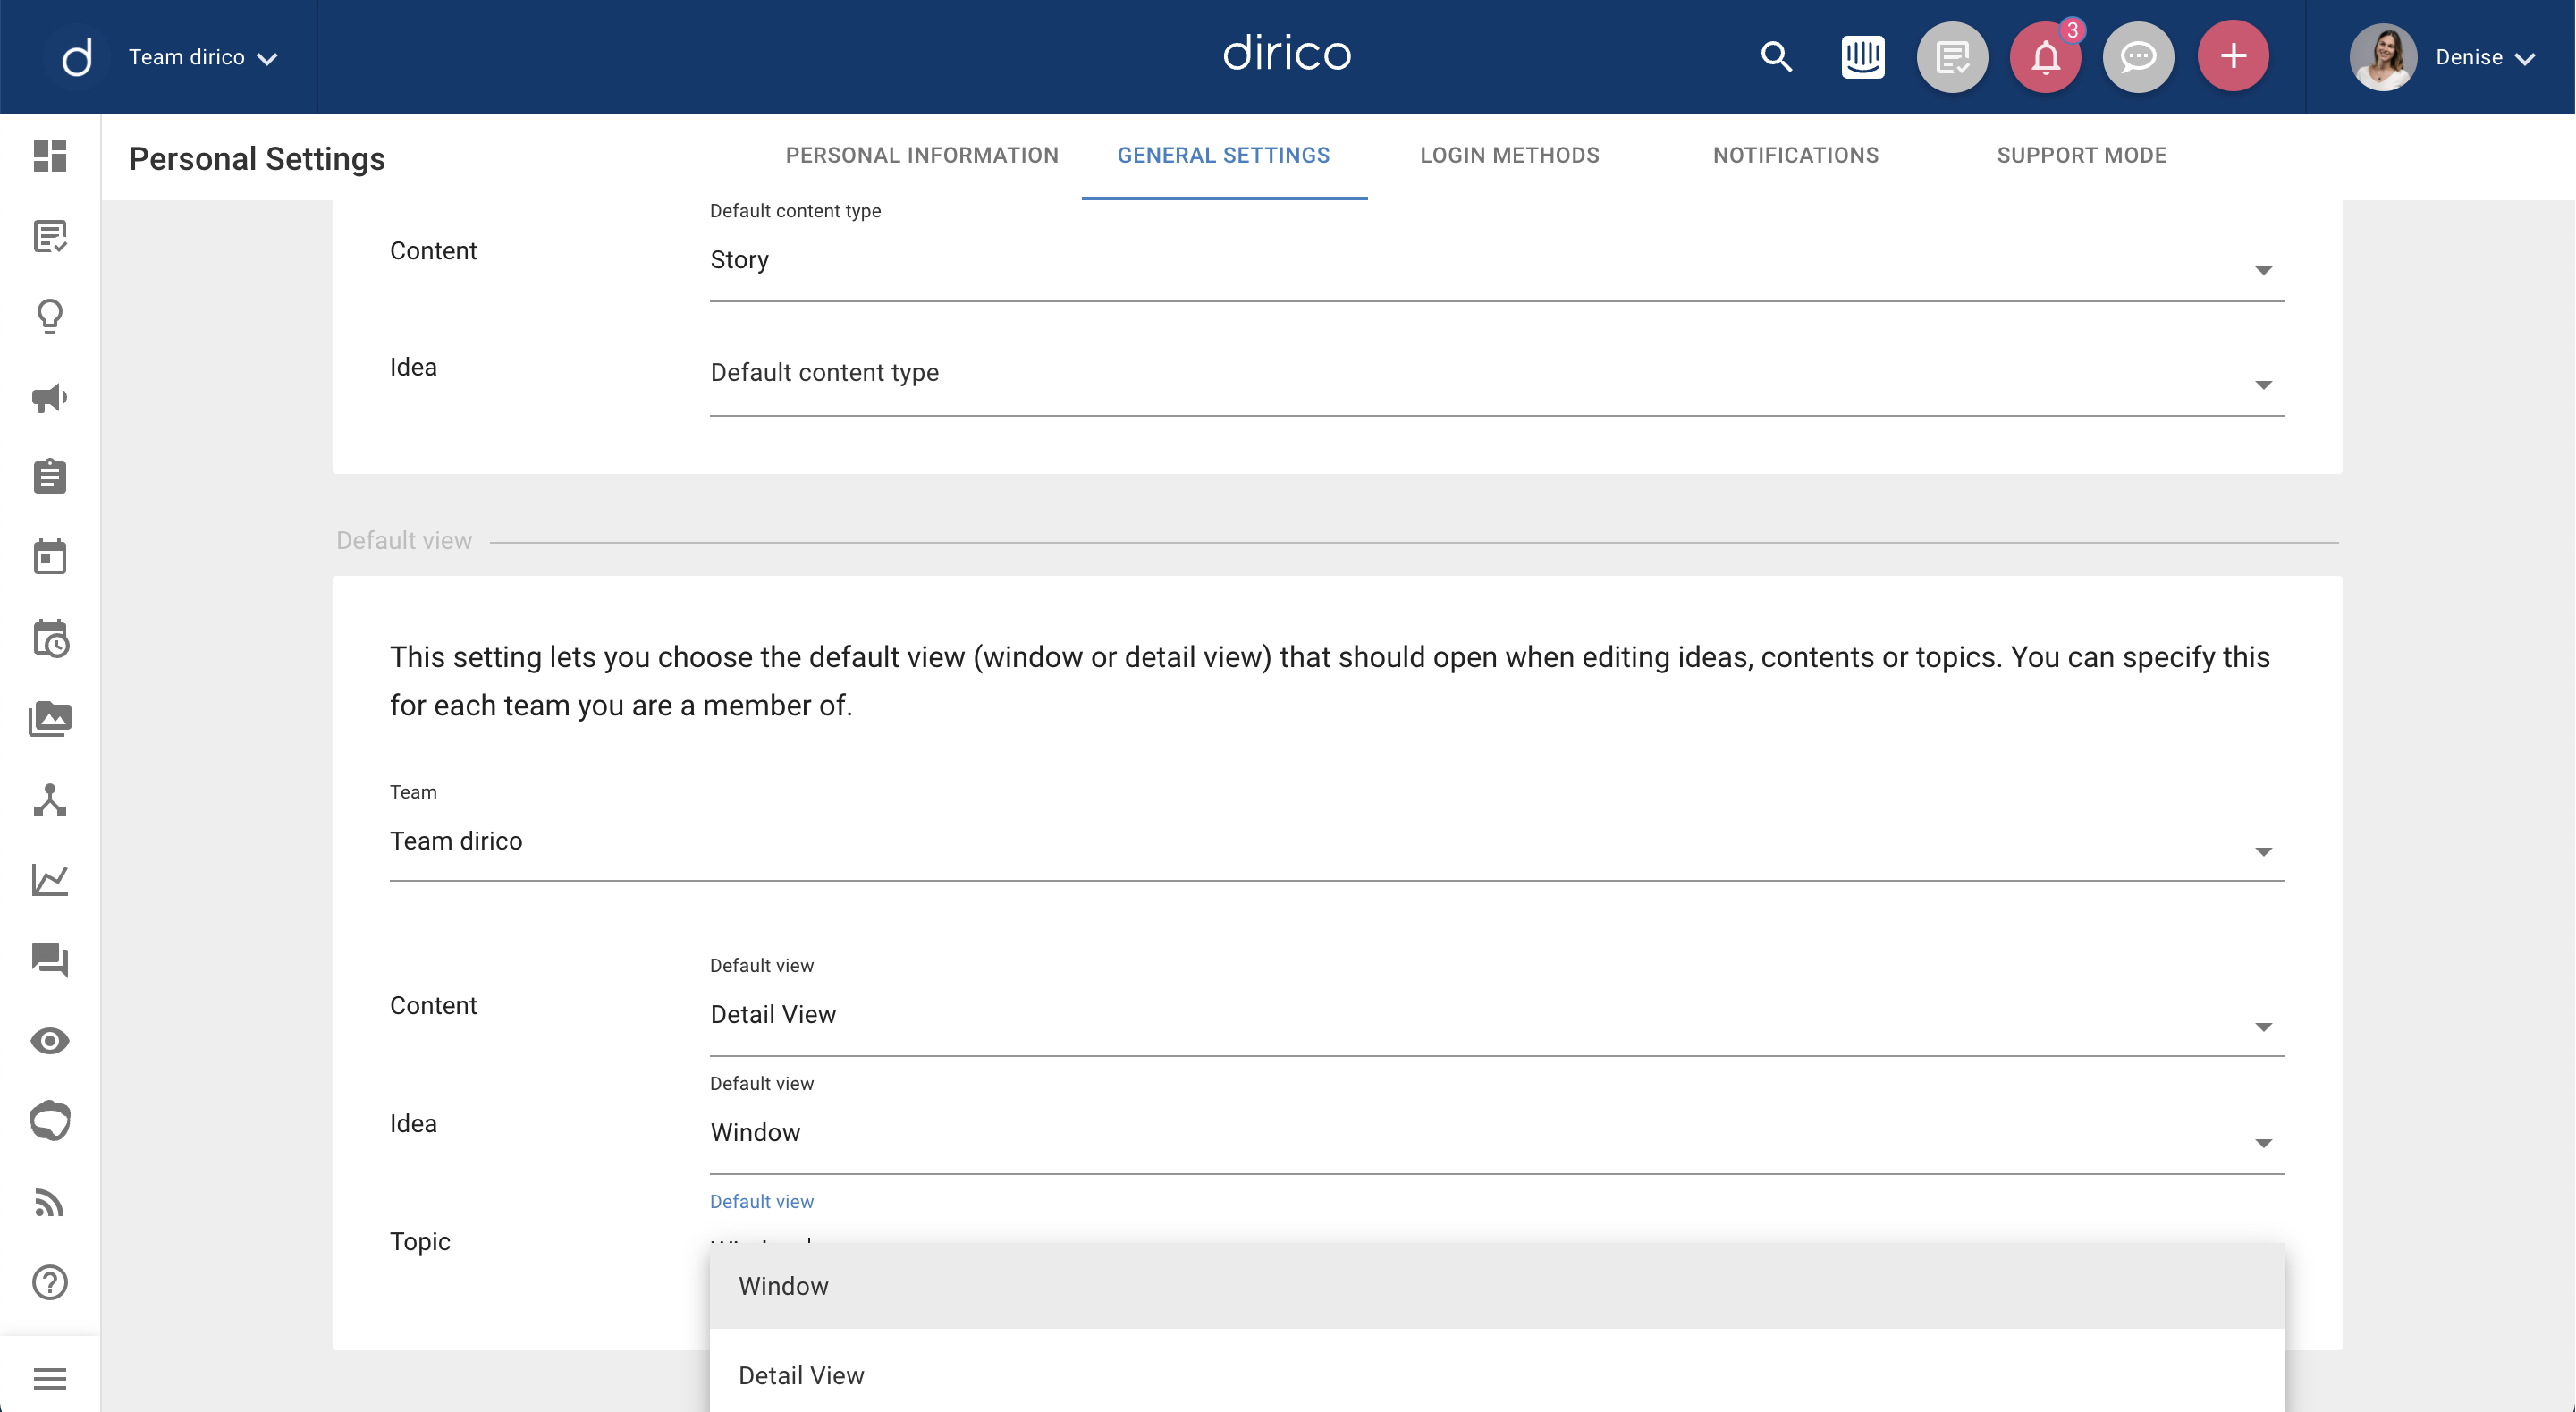Viewport: 2576px width, 1412px height.
Task: Open the ideas lightbulb sidebar icon
Action: (50, 317)
